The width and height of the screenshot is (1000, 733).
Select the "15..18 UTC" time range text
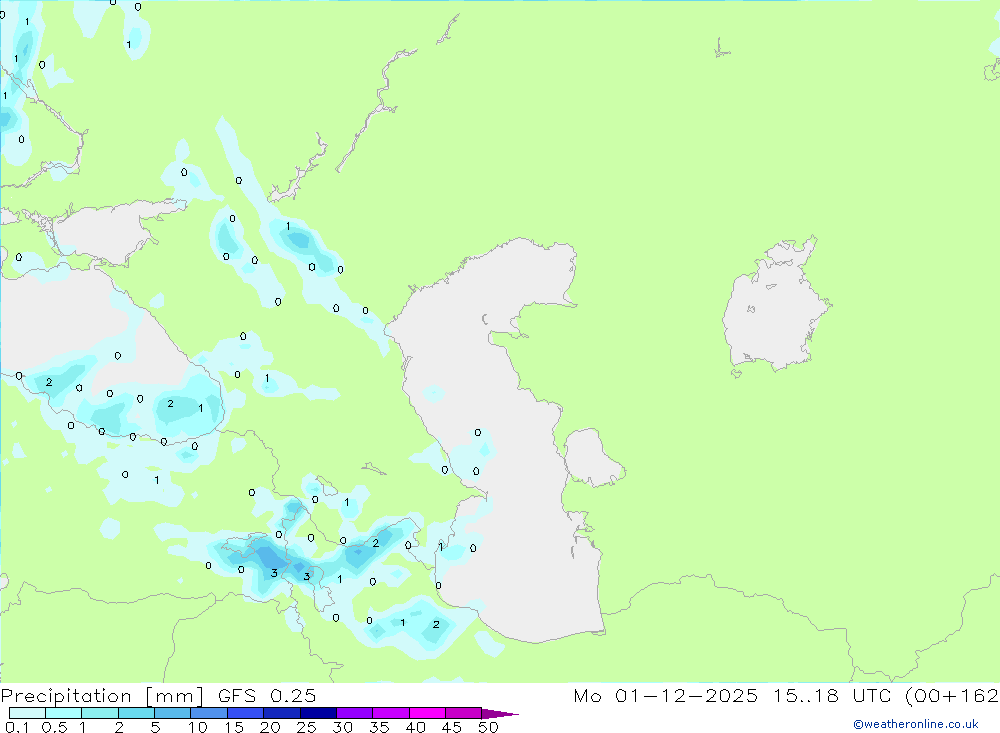coord(832,696)
